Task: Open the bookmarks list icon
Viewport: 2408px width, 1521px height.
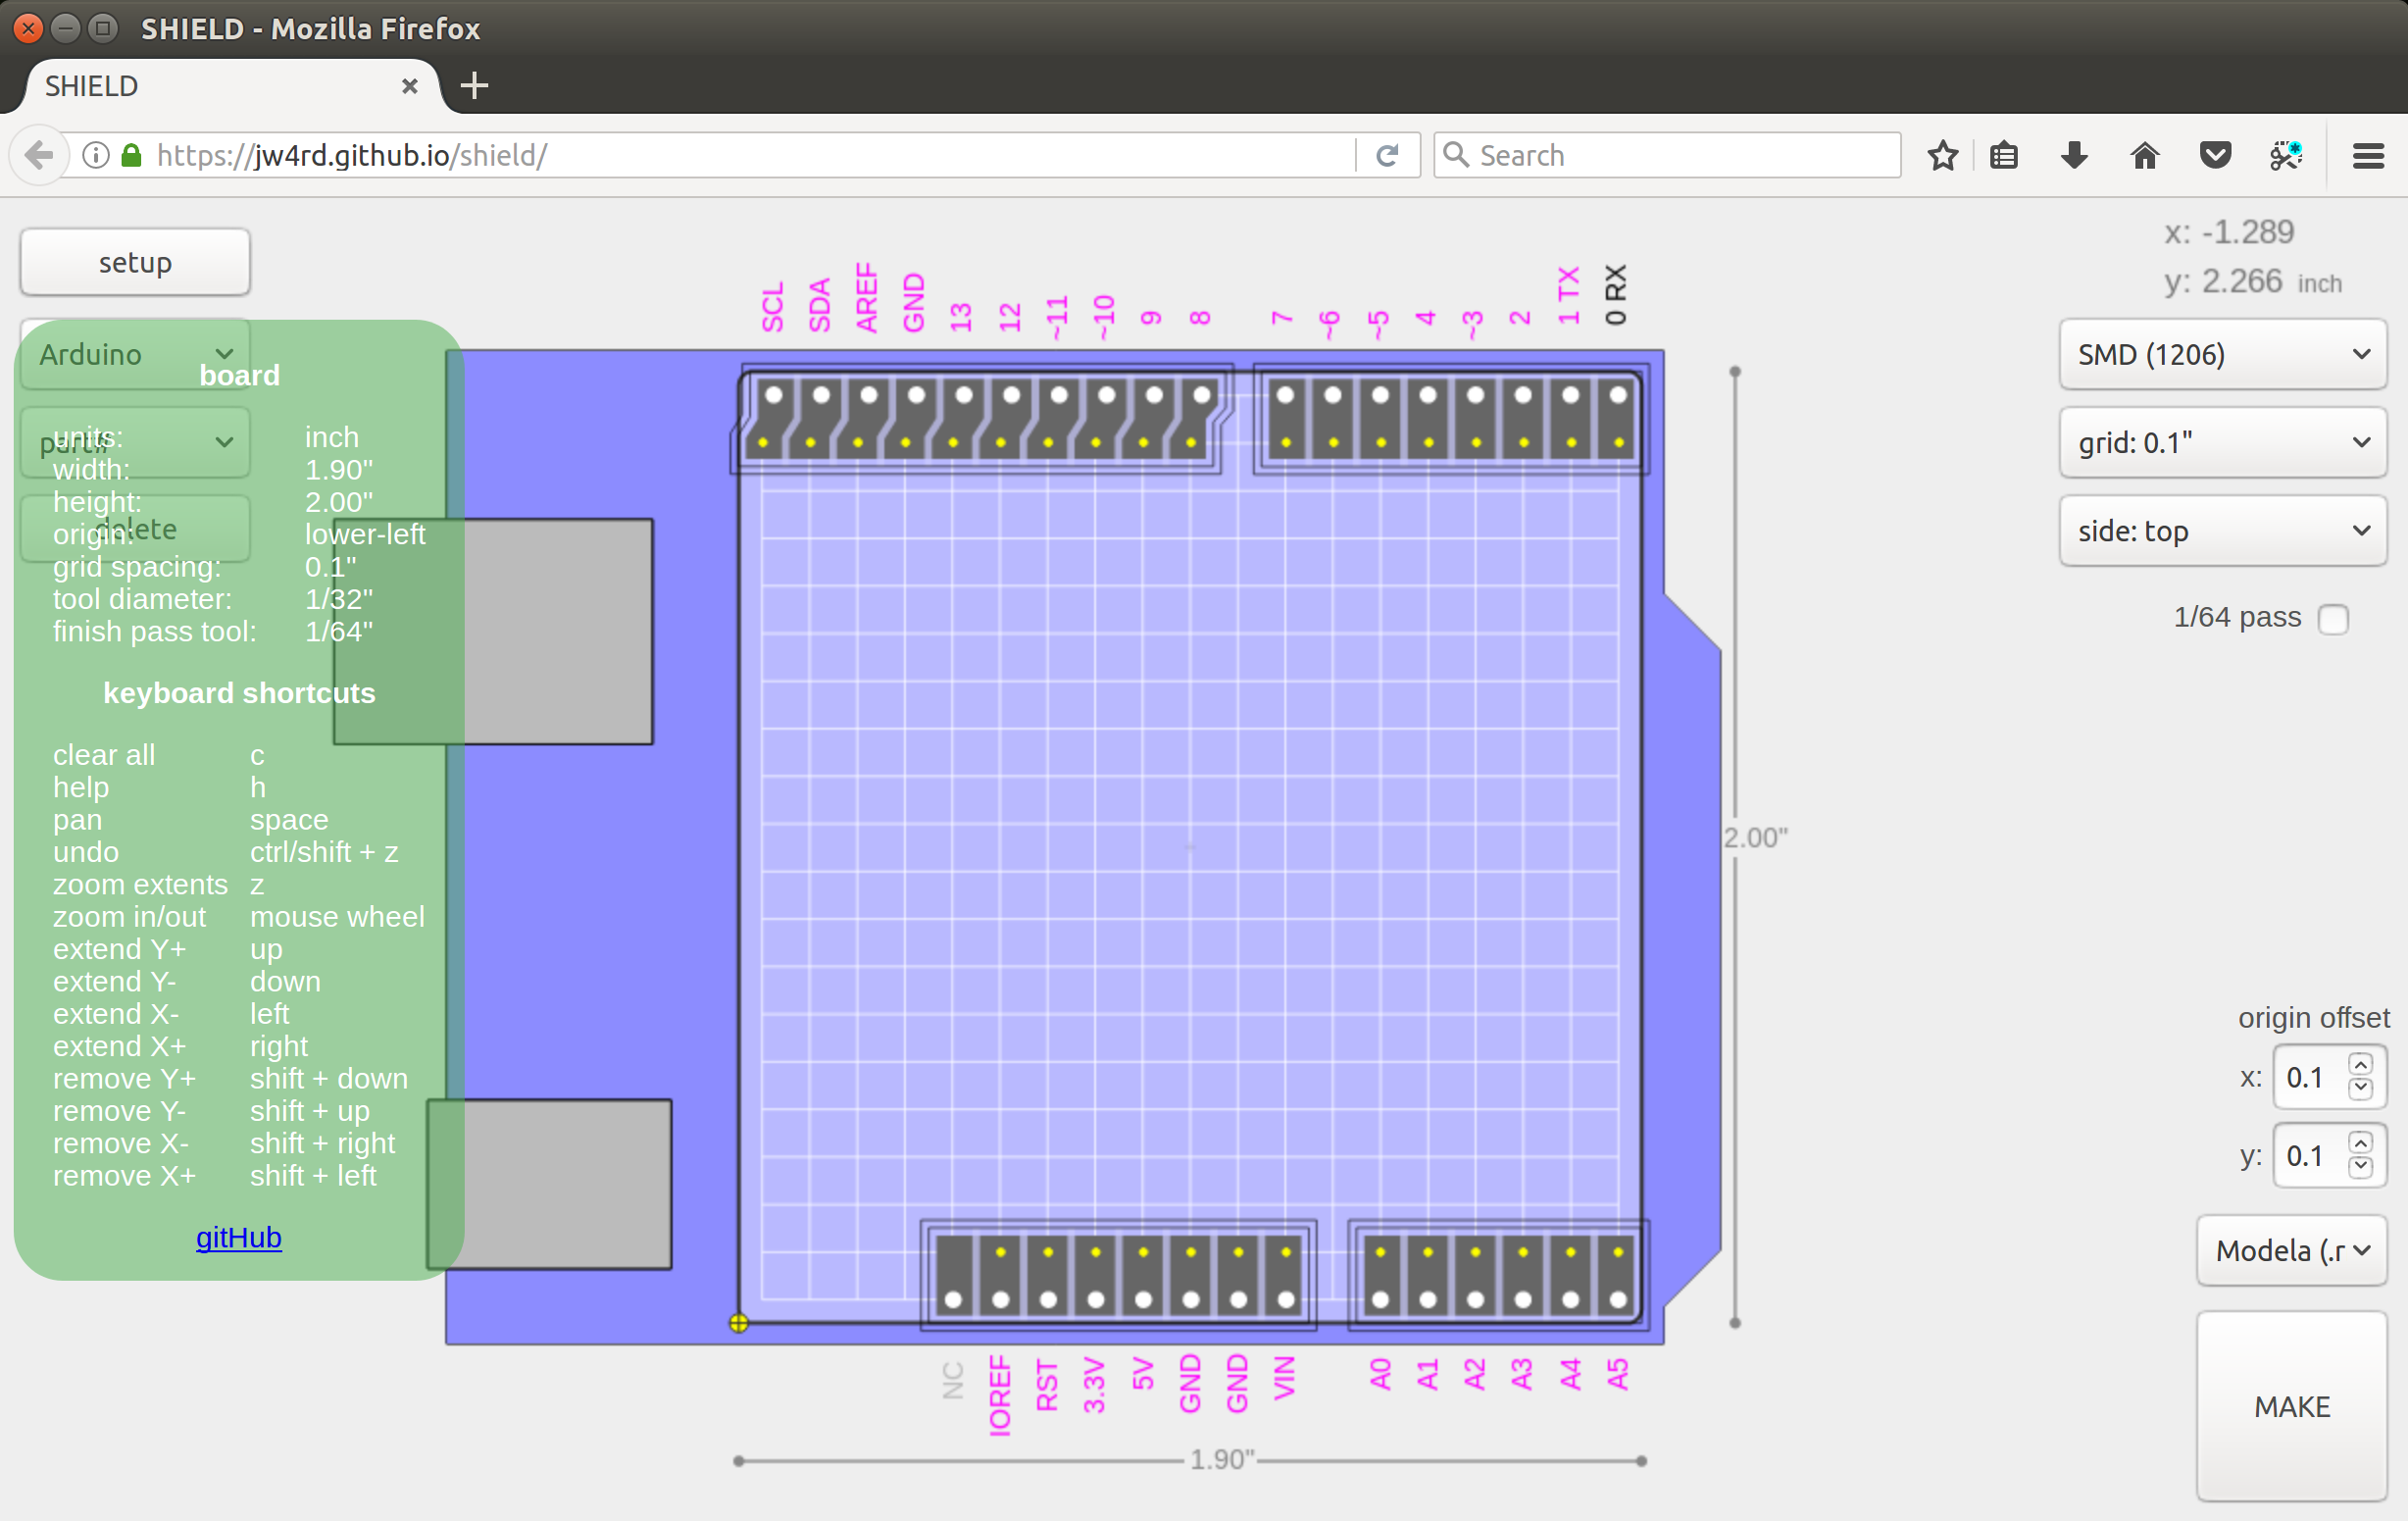Action: coord(2003,155)
